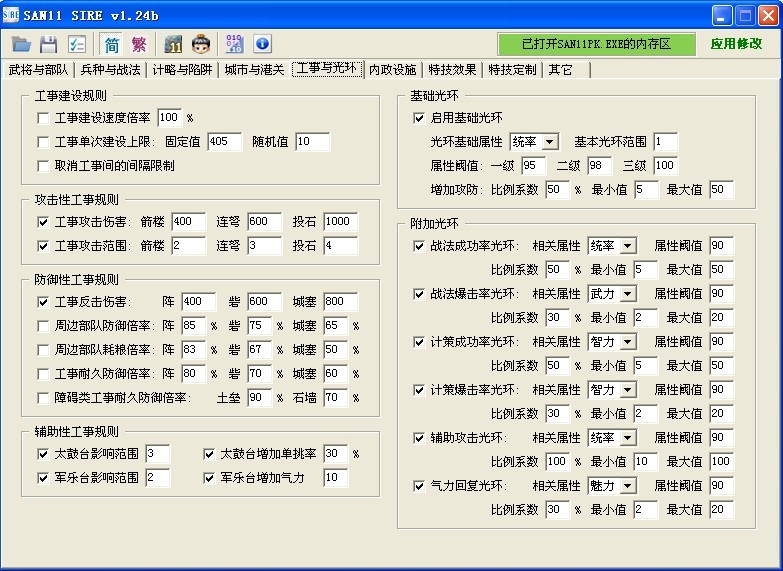Switch to Simplified Chinese (简) icon

(112, 44)
